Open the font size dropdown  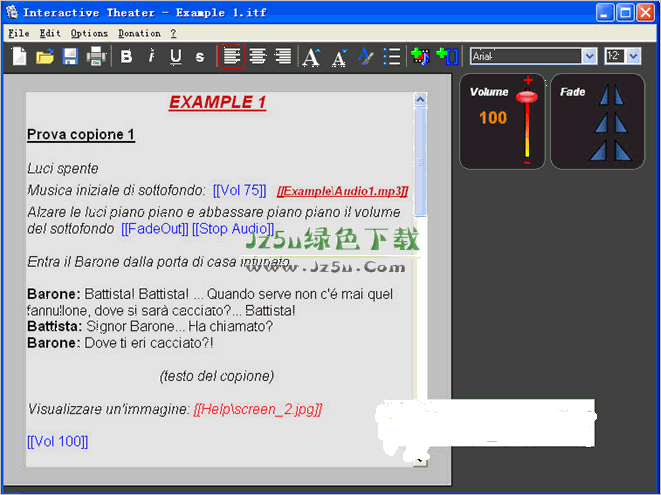coord(634,56)
